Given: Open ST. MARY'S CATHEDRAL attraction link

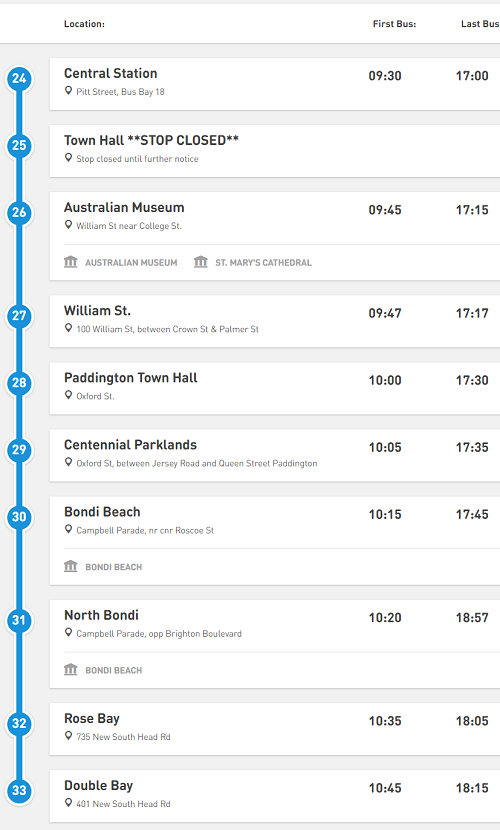Looking at the screenshot, I should pyautogui.click(x=263, y=263).
